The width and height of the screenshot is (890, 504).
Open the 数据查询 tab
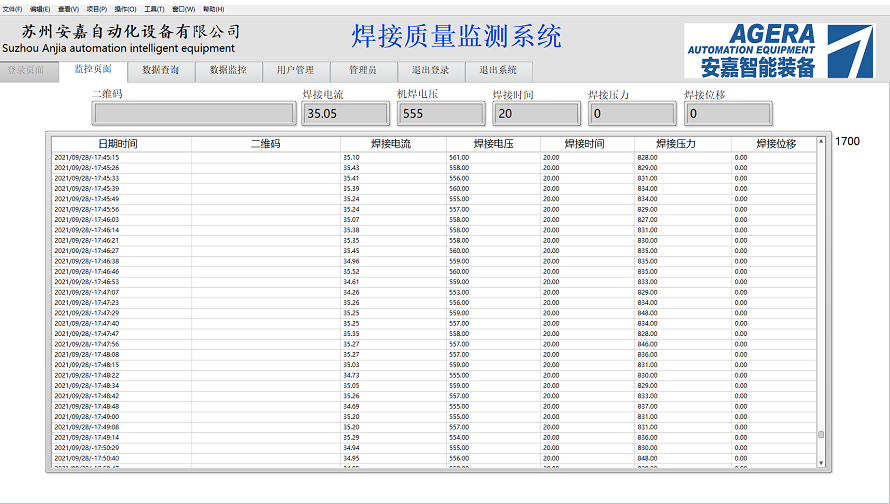point(161,71)
